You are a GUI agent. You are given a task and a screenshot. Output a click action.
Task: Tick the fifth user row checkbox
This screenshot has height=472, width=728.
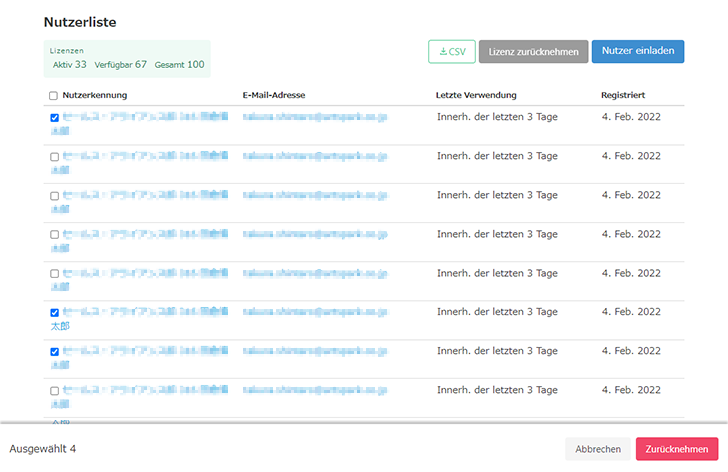click(54, 274)
